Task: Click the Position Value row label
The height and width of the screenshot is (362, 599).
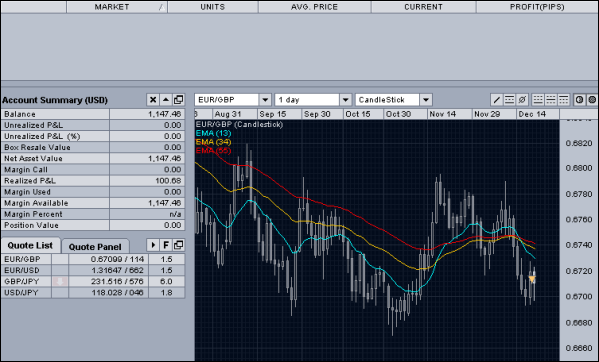Action: pos(31,225)
